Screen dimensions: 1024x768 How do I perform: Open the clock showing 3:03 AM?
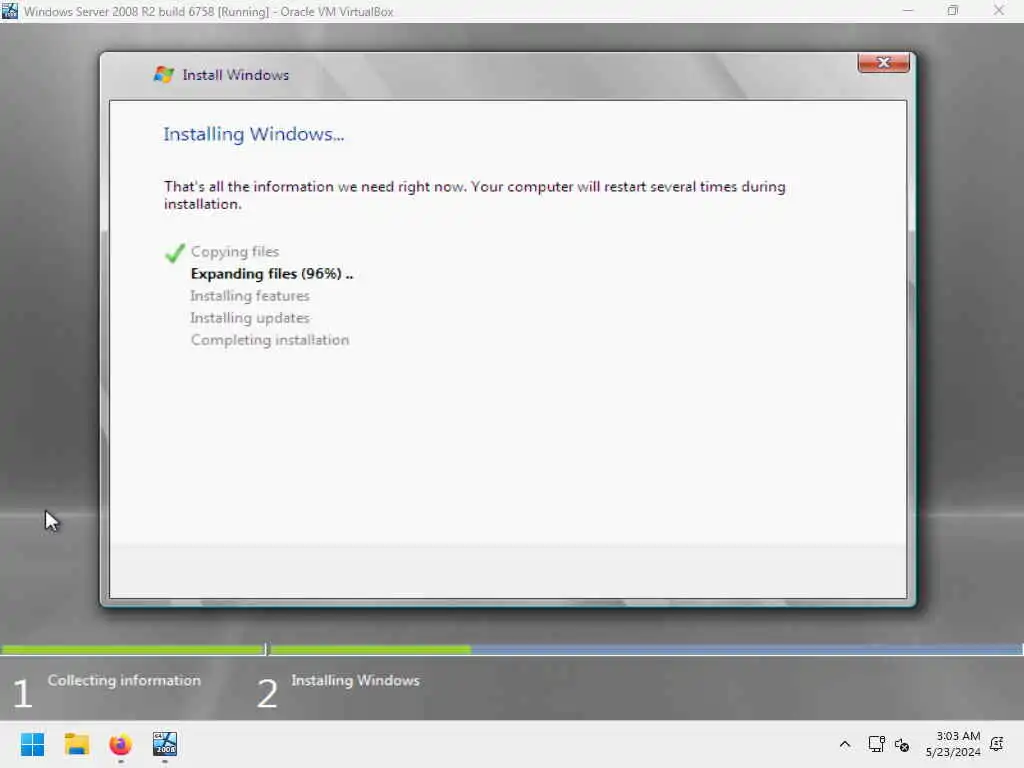953,744
